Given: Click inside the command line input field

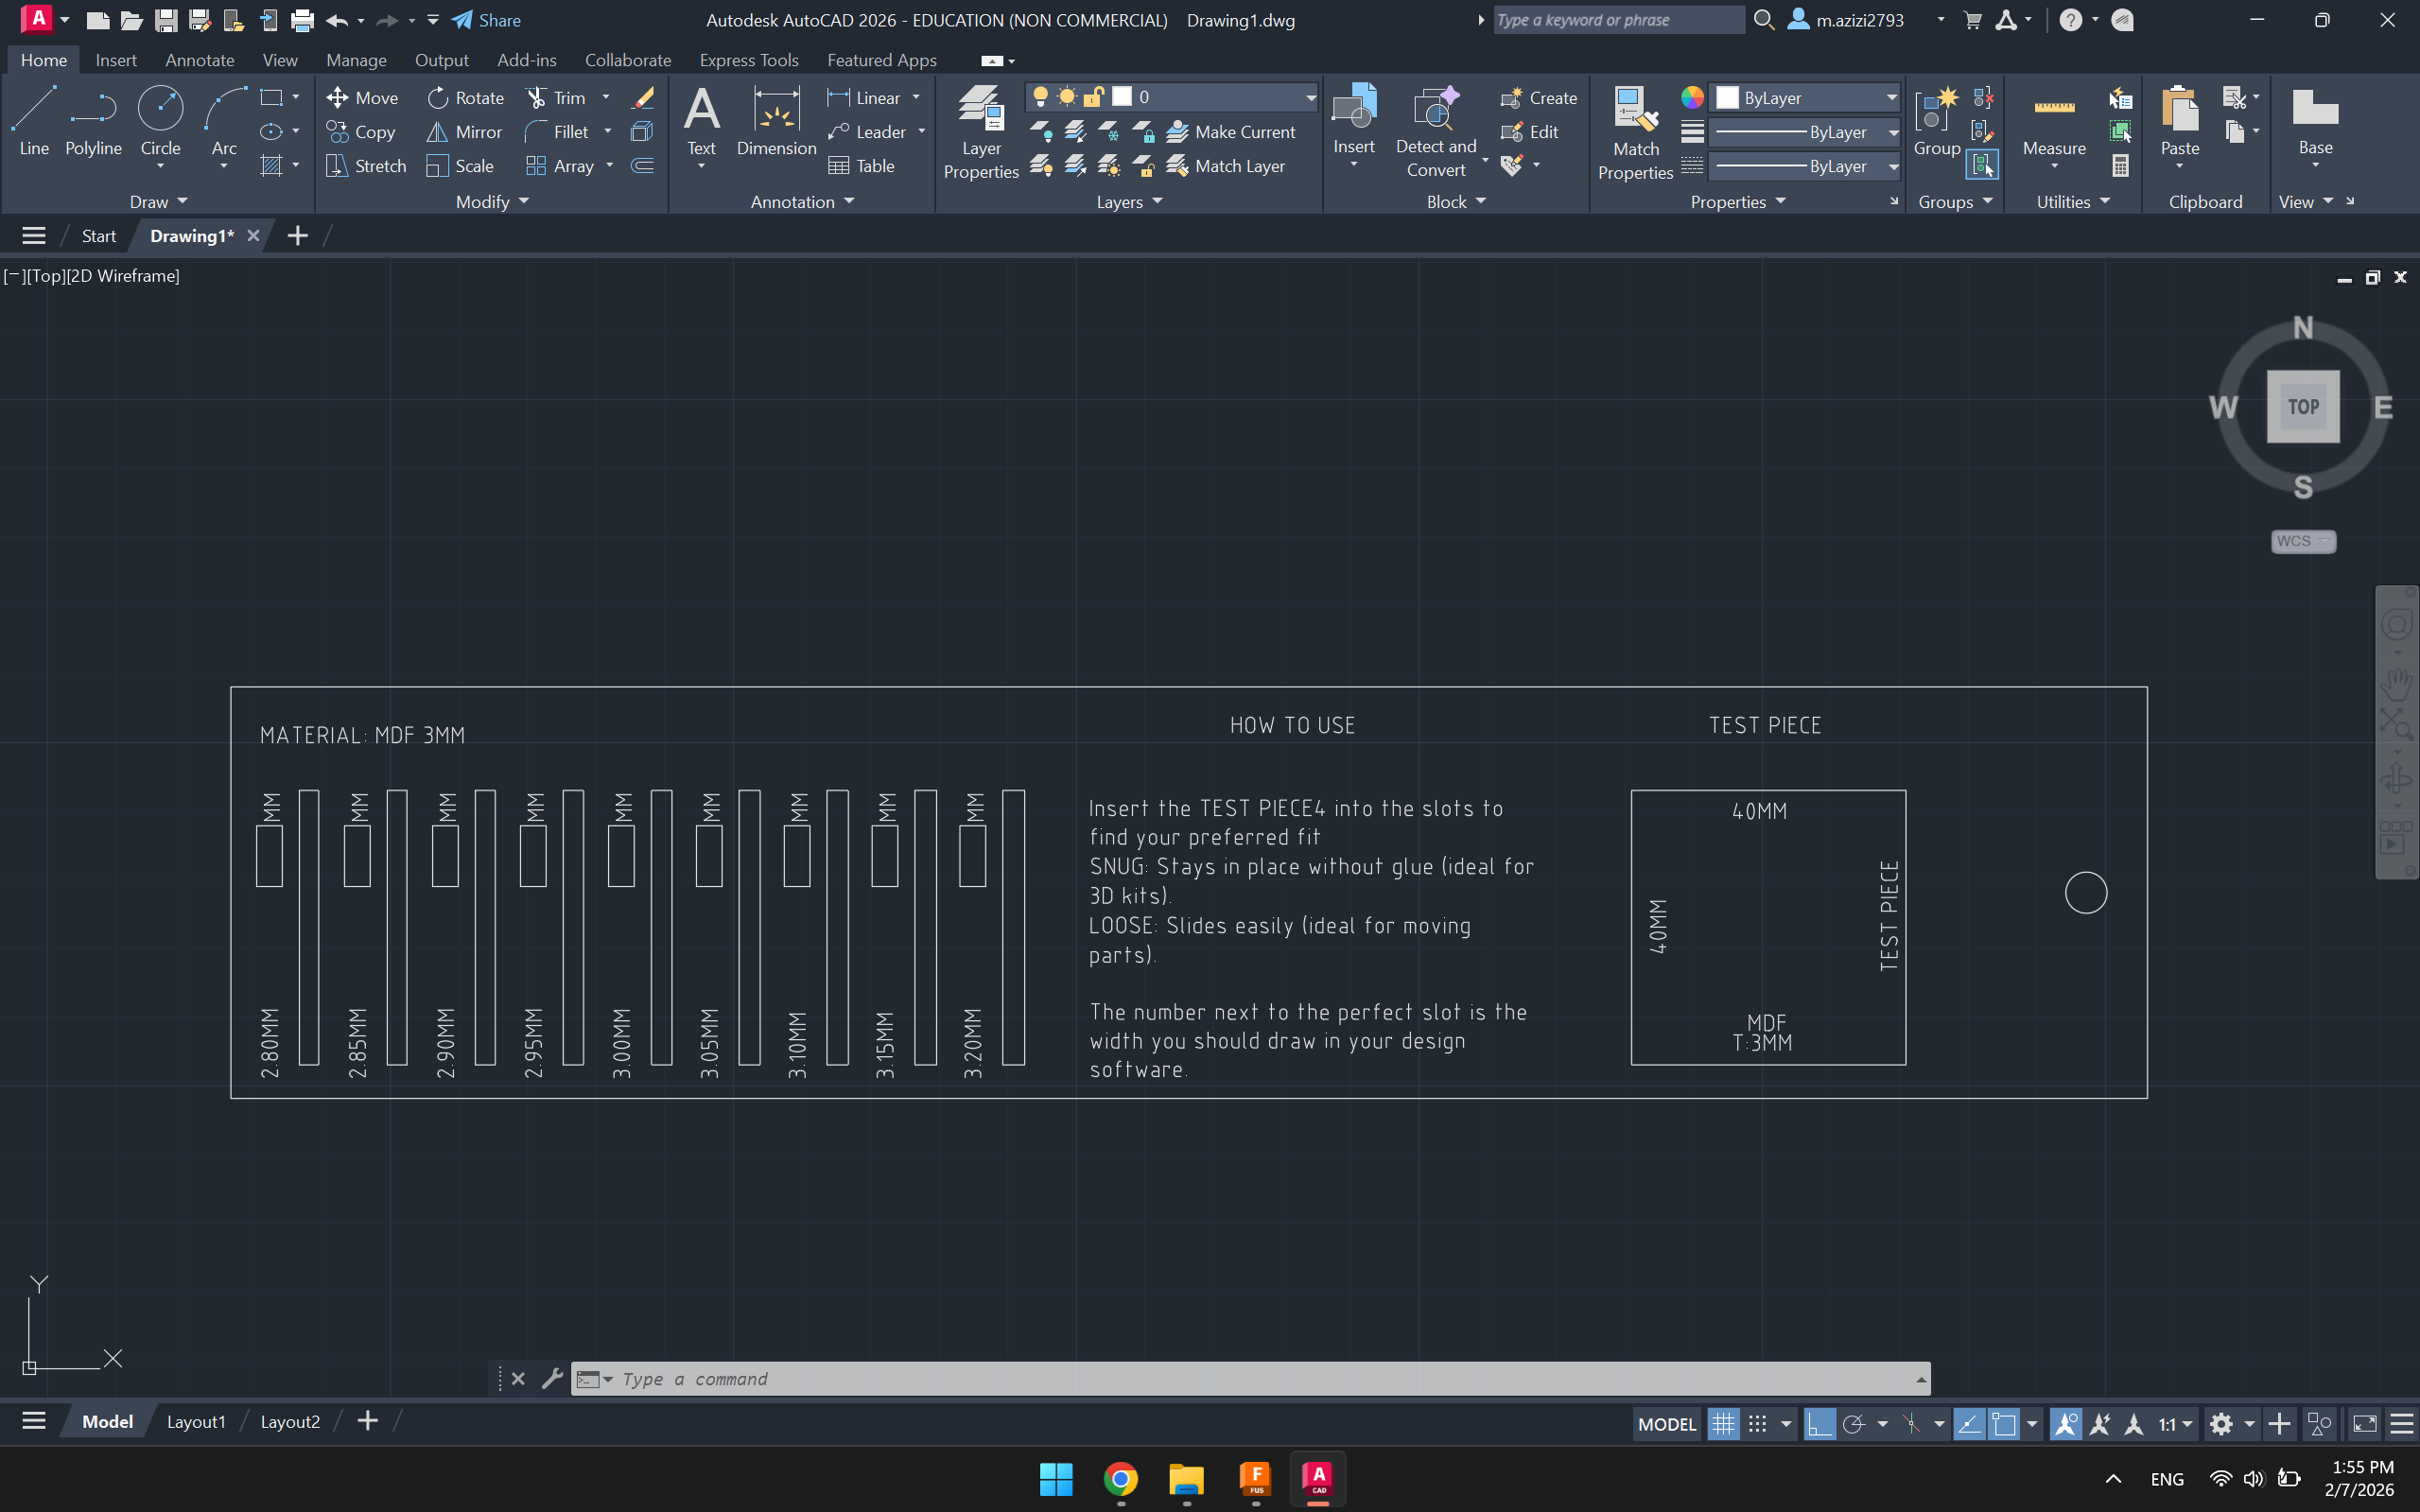Looking at the screenshot, I should tap(1200, 1378).
